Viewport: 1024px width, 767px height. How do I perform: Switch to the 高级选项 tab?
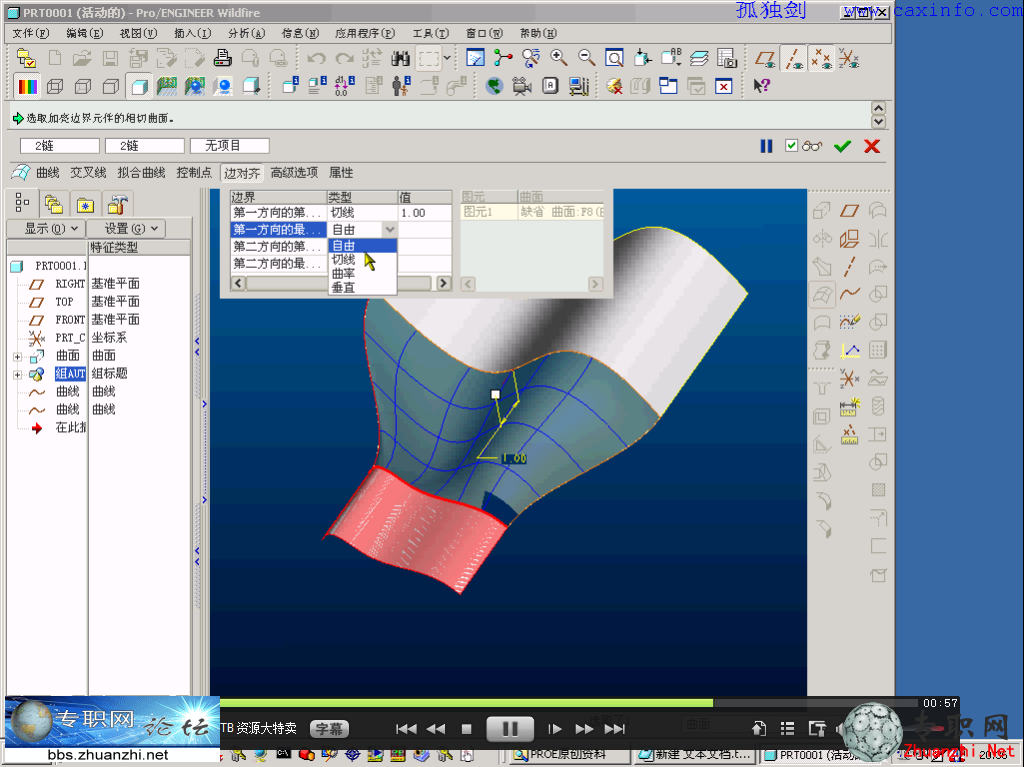click(x=294, y=172)
